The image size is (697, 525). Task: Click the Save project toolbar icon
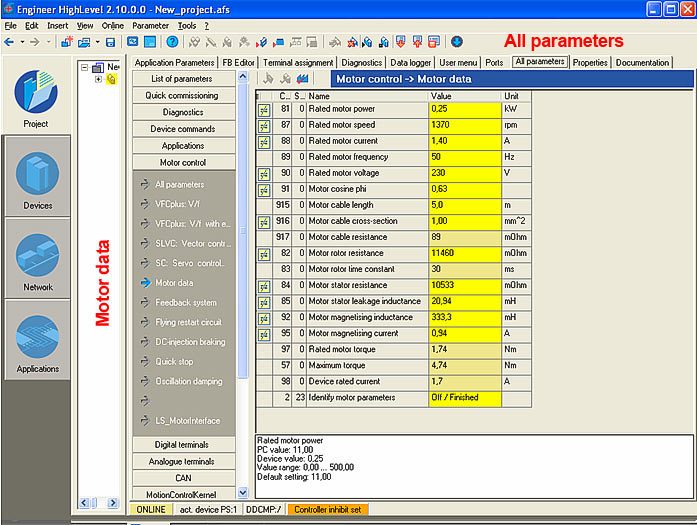(x=110, y=42)
